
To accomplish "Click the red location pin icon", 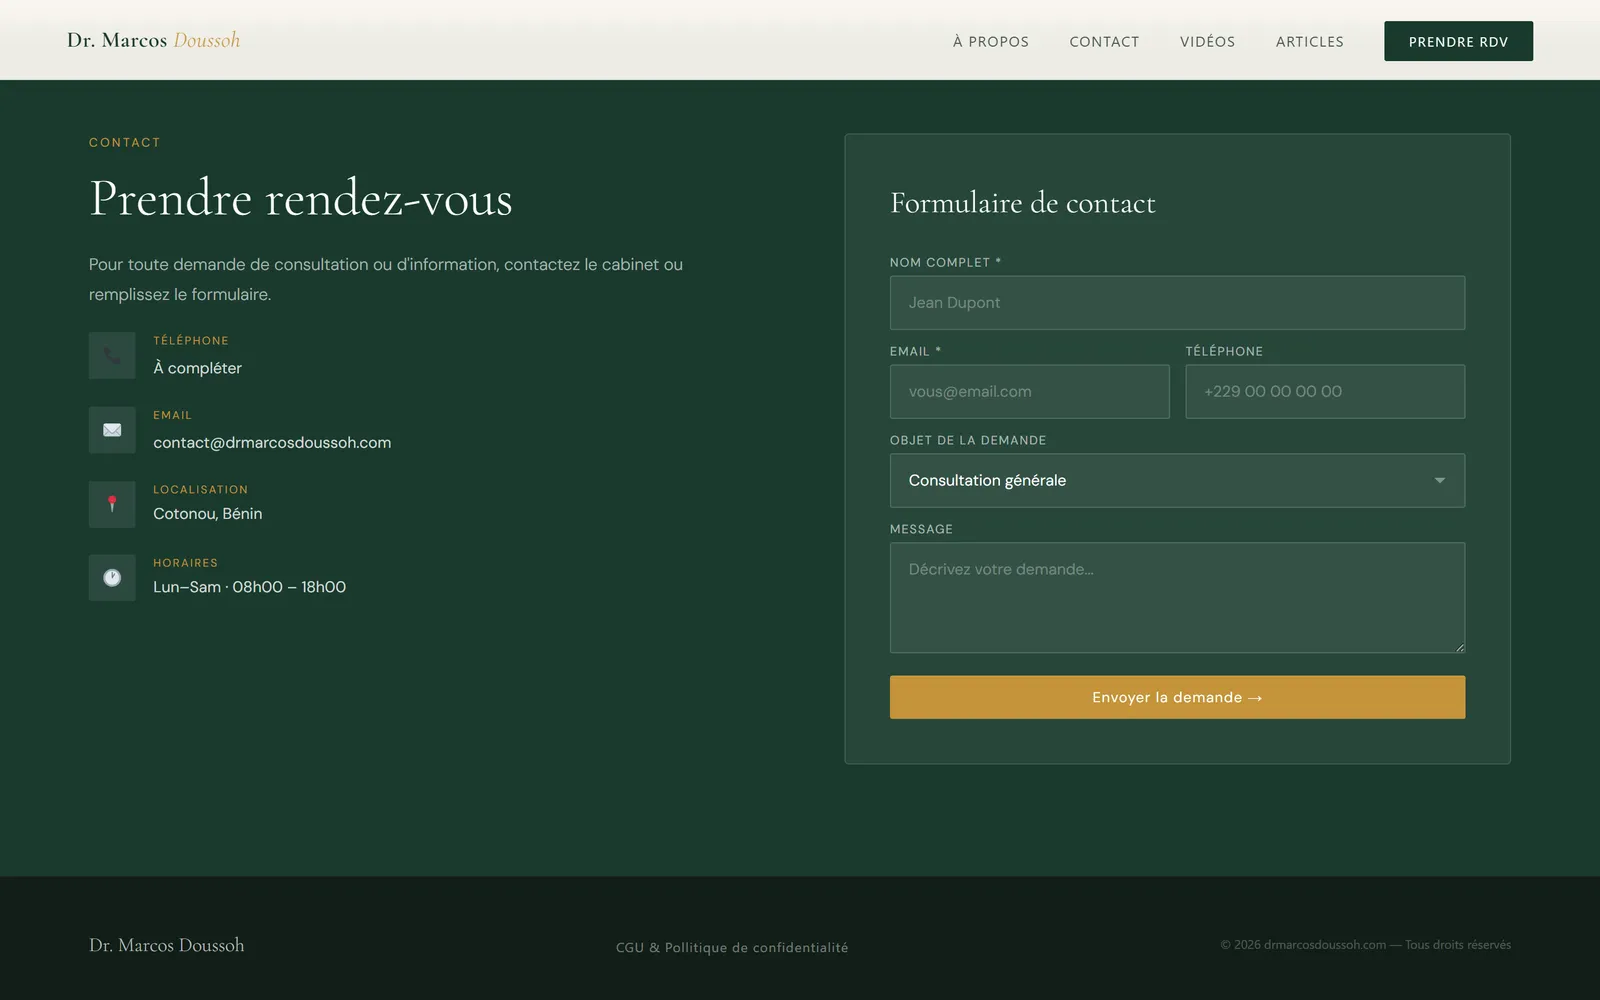I will 112,504.
